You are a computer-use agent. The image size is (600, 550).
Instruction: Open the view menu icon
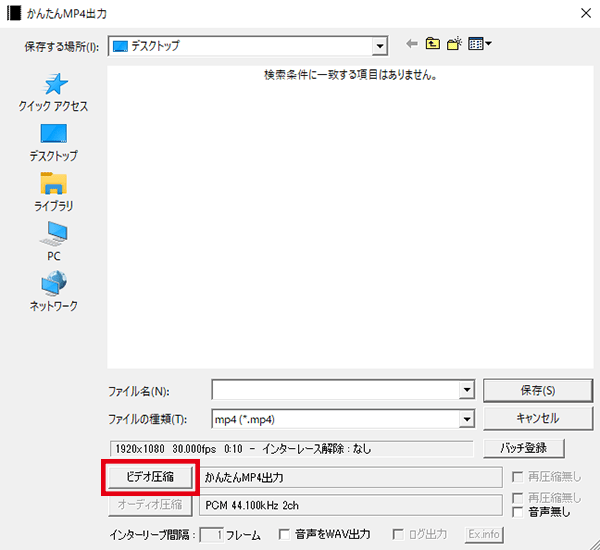pos(480,44)
